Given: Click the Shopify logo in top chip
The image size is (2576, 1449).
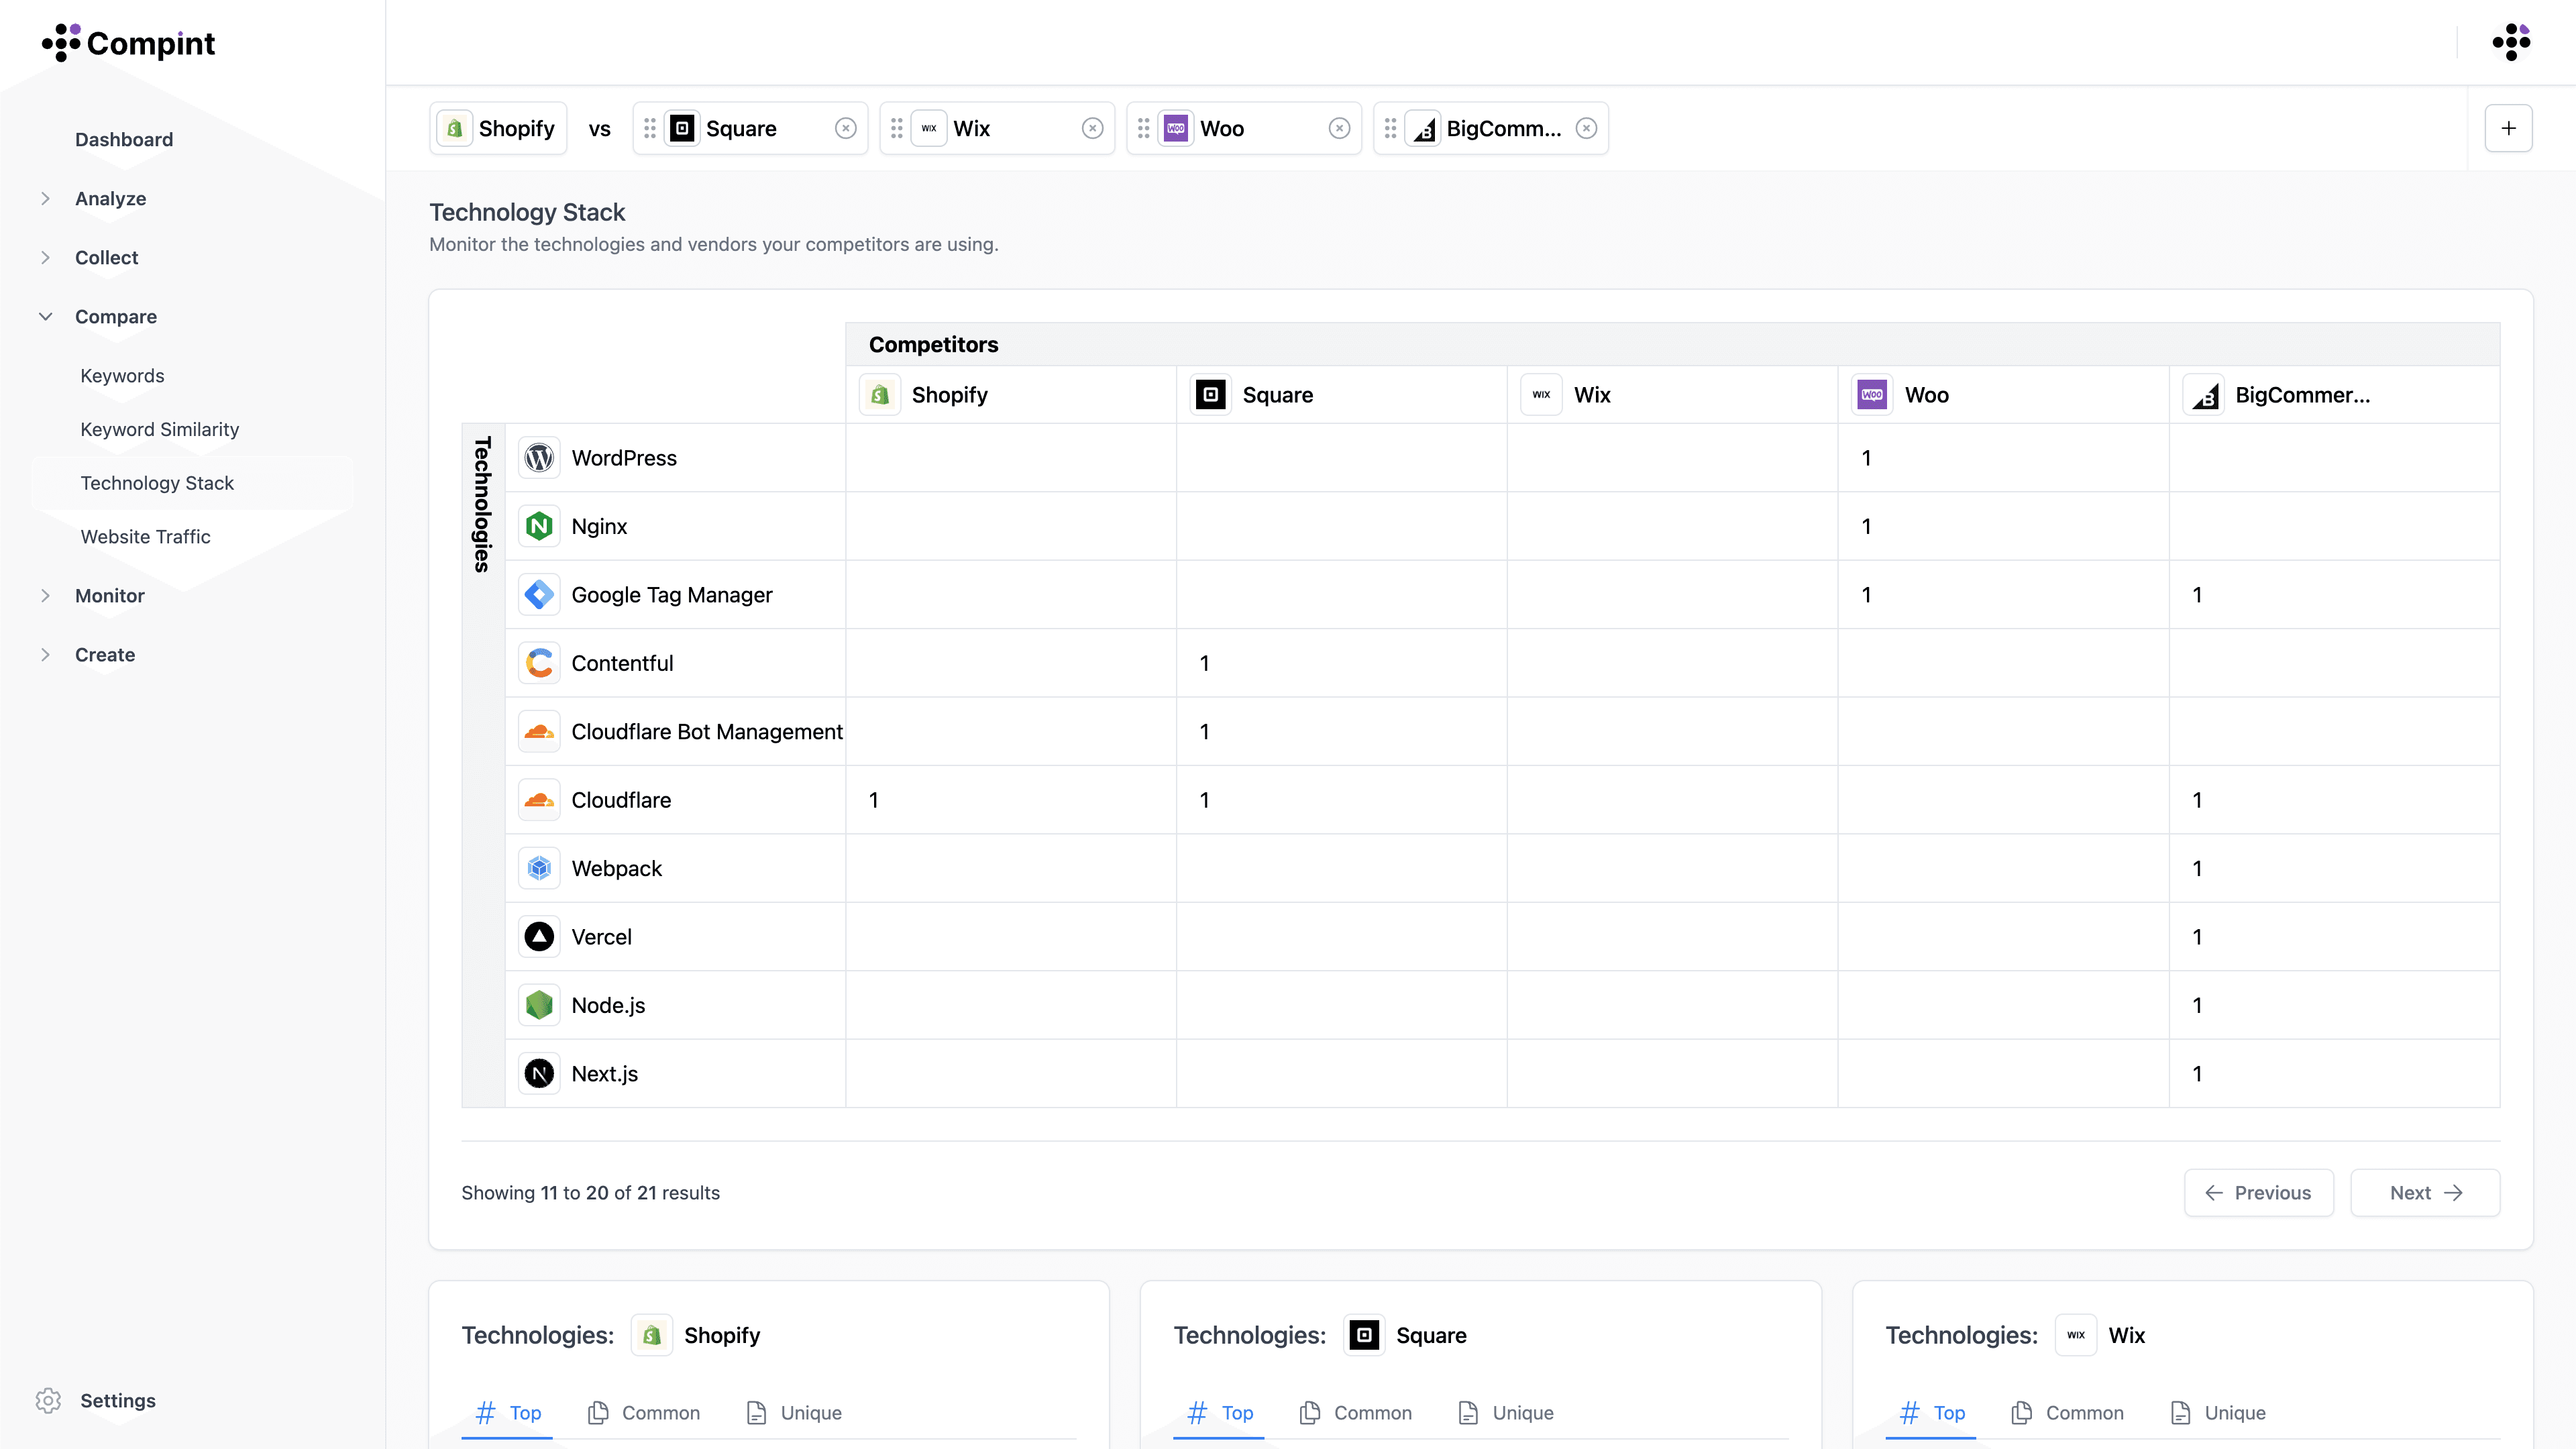Looking at the screenshot, I should click(x=455, y=128).
